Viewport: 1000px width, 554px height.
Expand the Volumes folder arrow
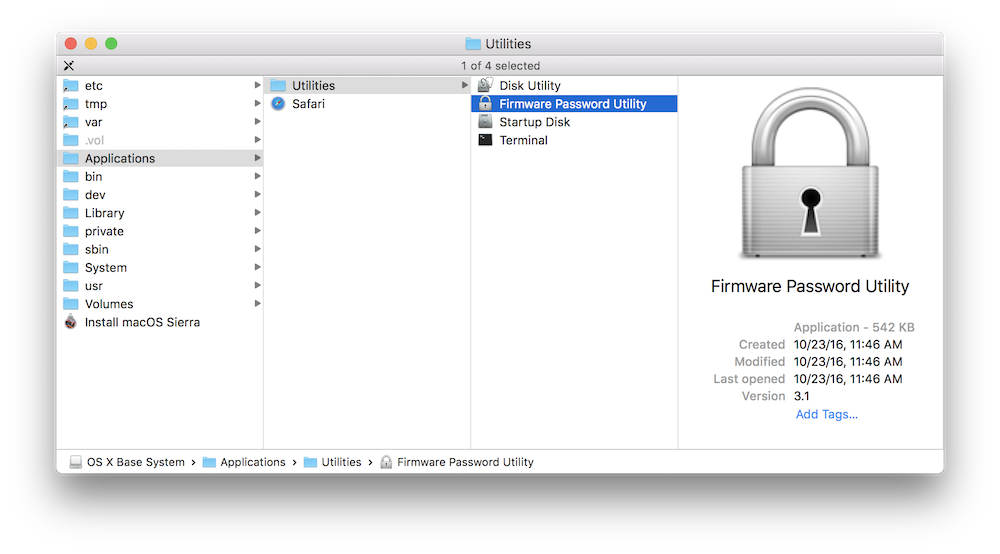258,304
